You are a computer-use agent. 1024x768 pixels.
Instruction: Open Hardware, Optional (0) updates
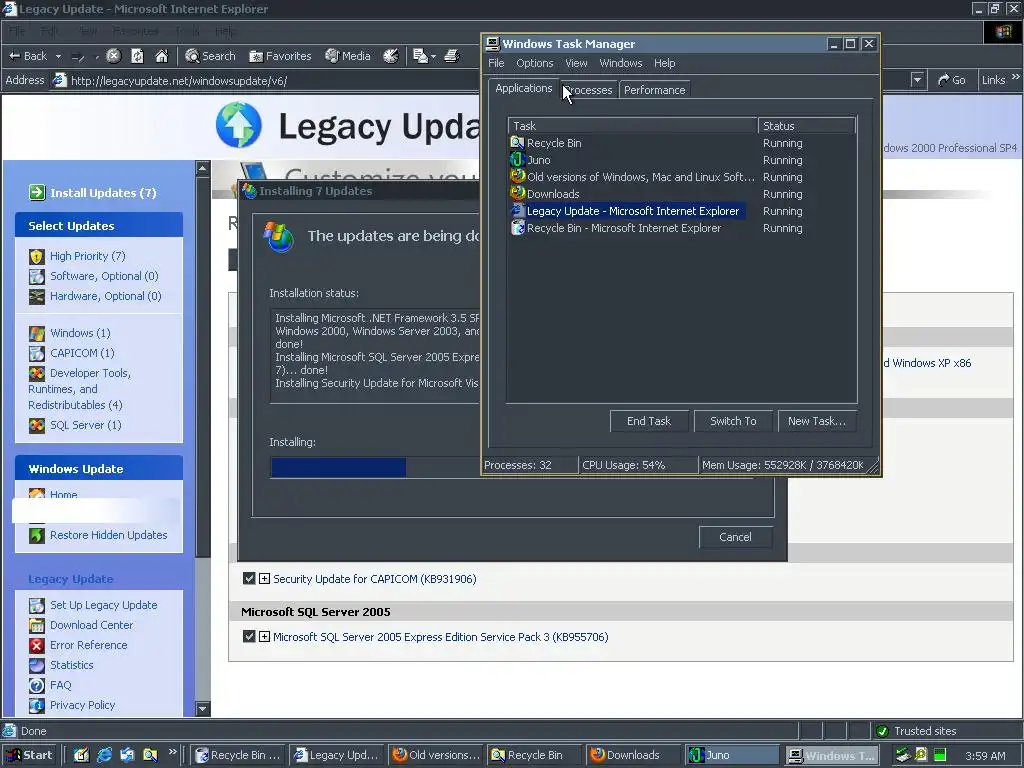[x=106, y=296]
